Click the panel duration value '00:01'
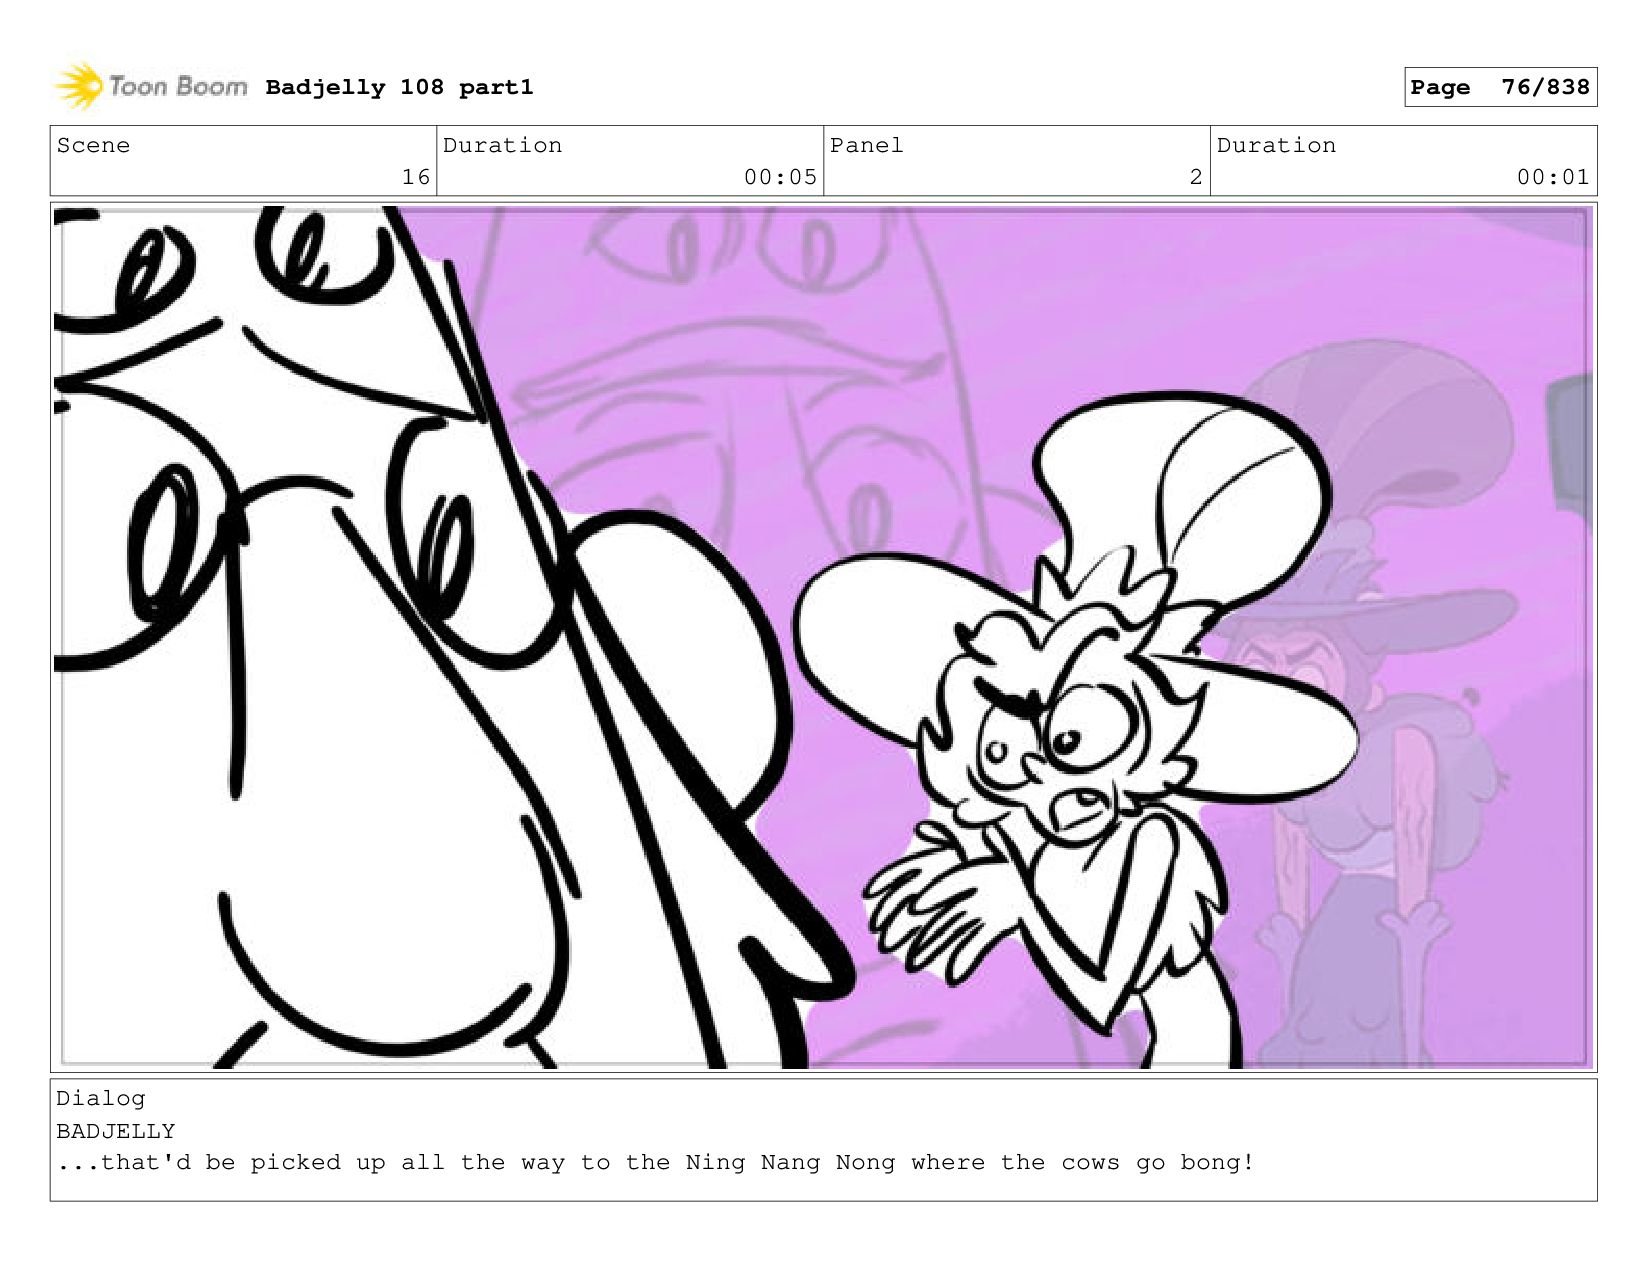The height and width of the screenshot is (1276, 1648). pyautogui.click(x=1553, y=177)
